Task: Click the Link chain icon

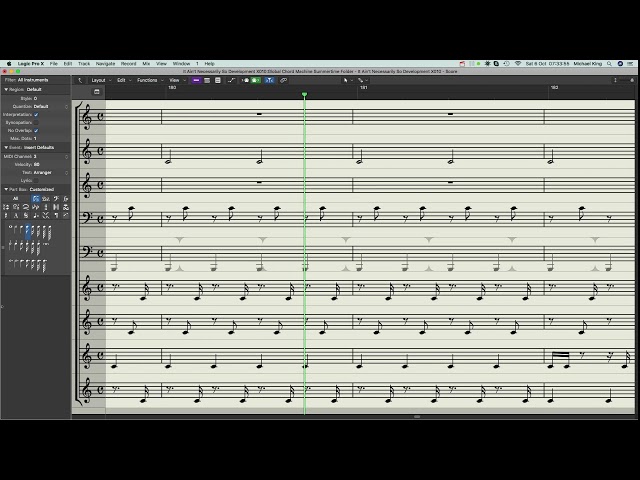Action: click(x=283, y=80)
